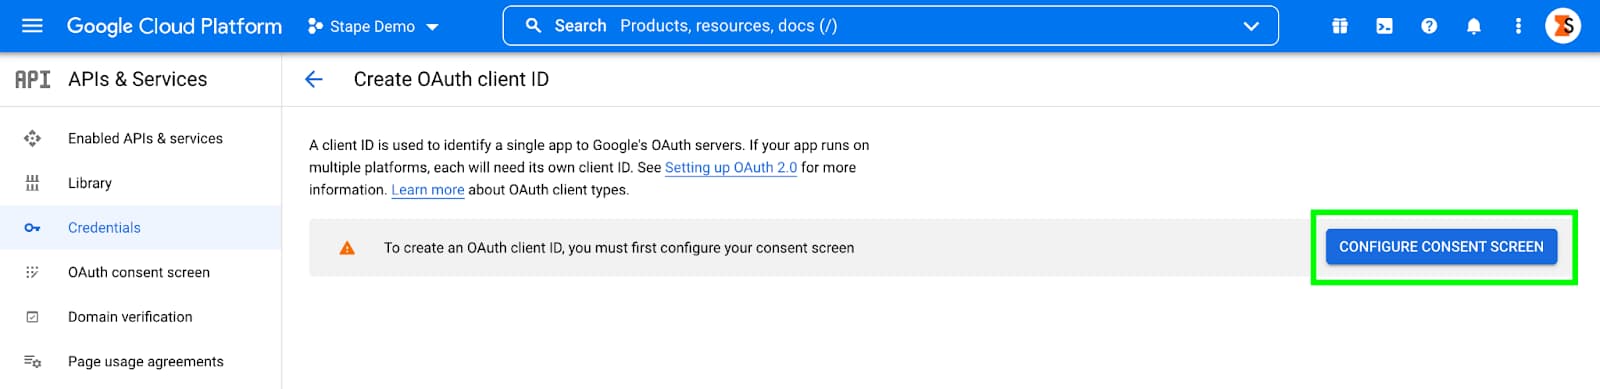Image resolution: width=1600 pixels, height=389 pixels.
Task: Click the Domain verification checkbox icon
Action: click(32, 317)
